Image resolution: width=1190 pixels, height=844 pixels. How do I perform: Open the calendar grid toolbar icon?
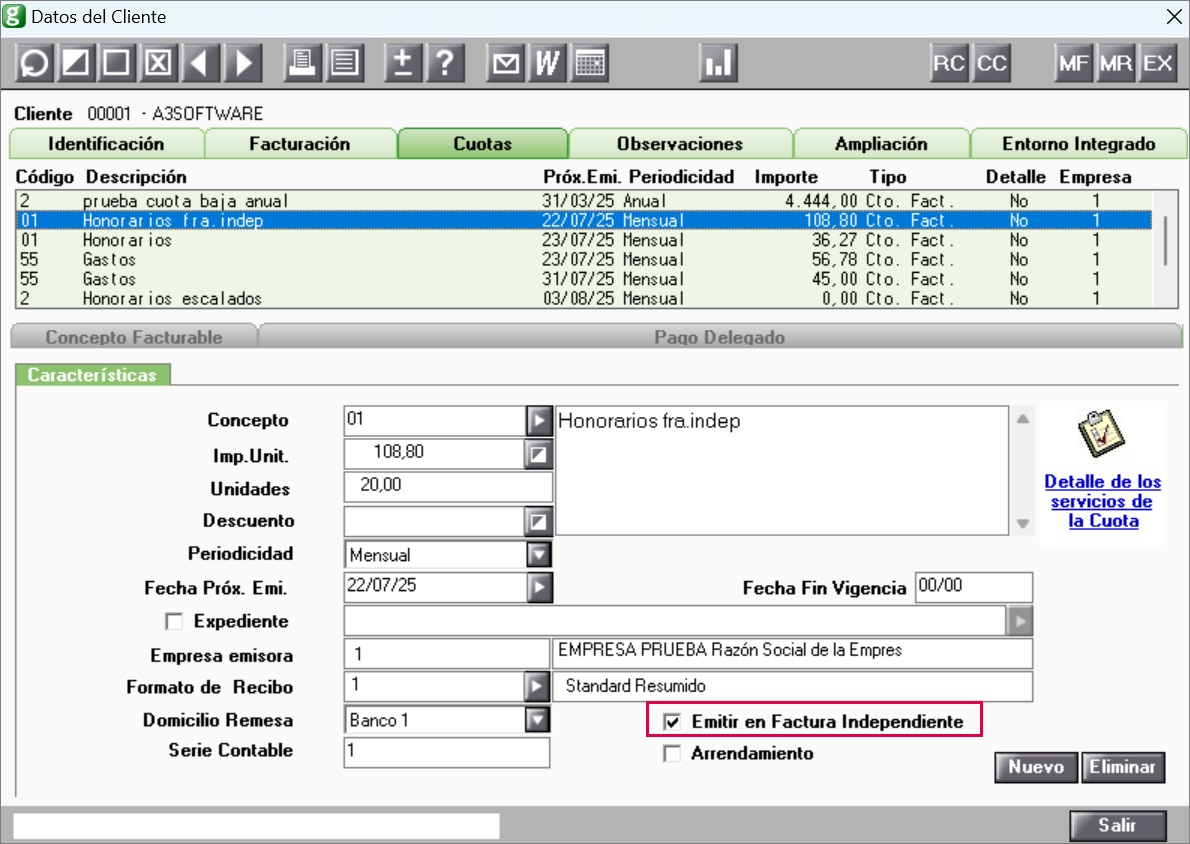point(589,62)
